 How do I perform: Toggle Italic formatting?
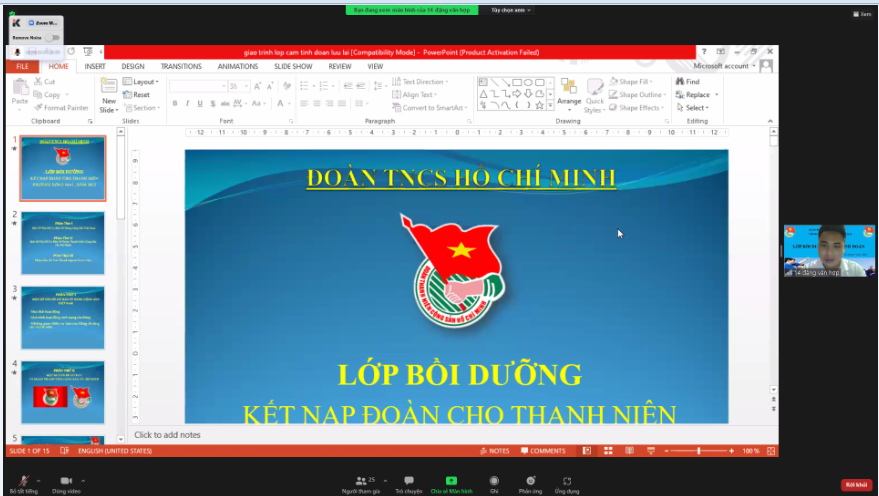point(187,103)
